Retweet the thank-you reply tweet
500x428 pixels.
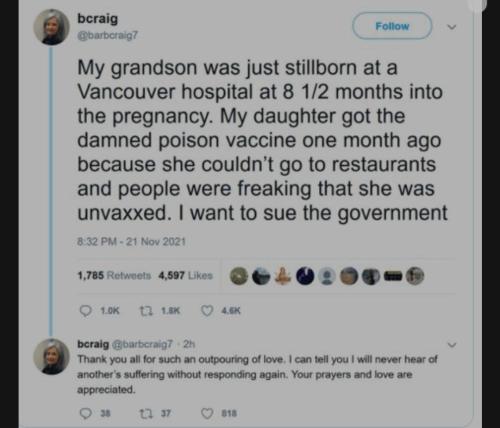coord(146,413)
